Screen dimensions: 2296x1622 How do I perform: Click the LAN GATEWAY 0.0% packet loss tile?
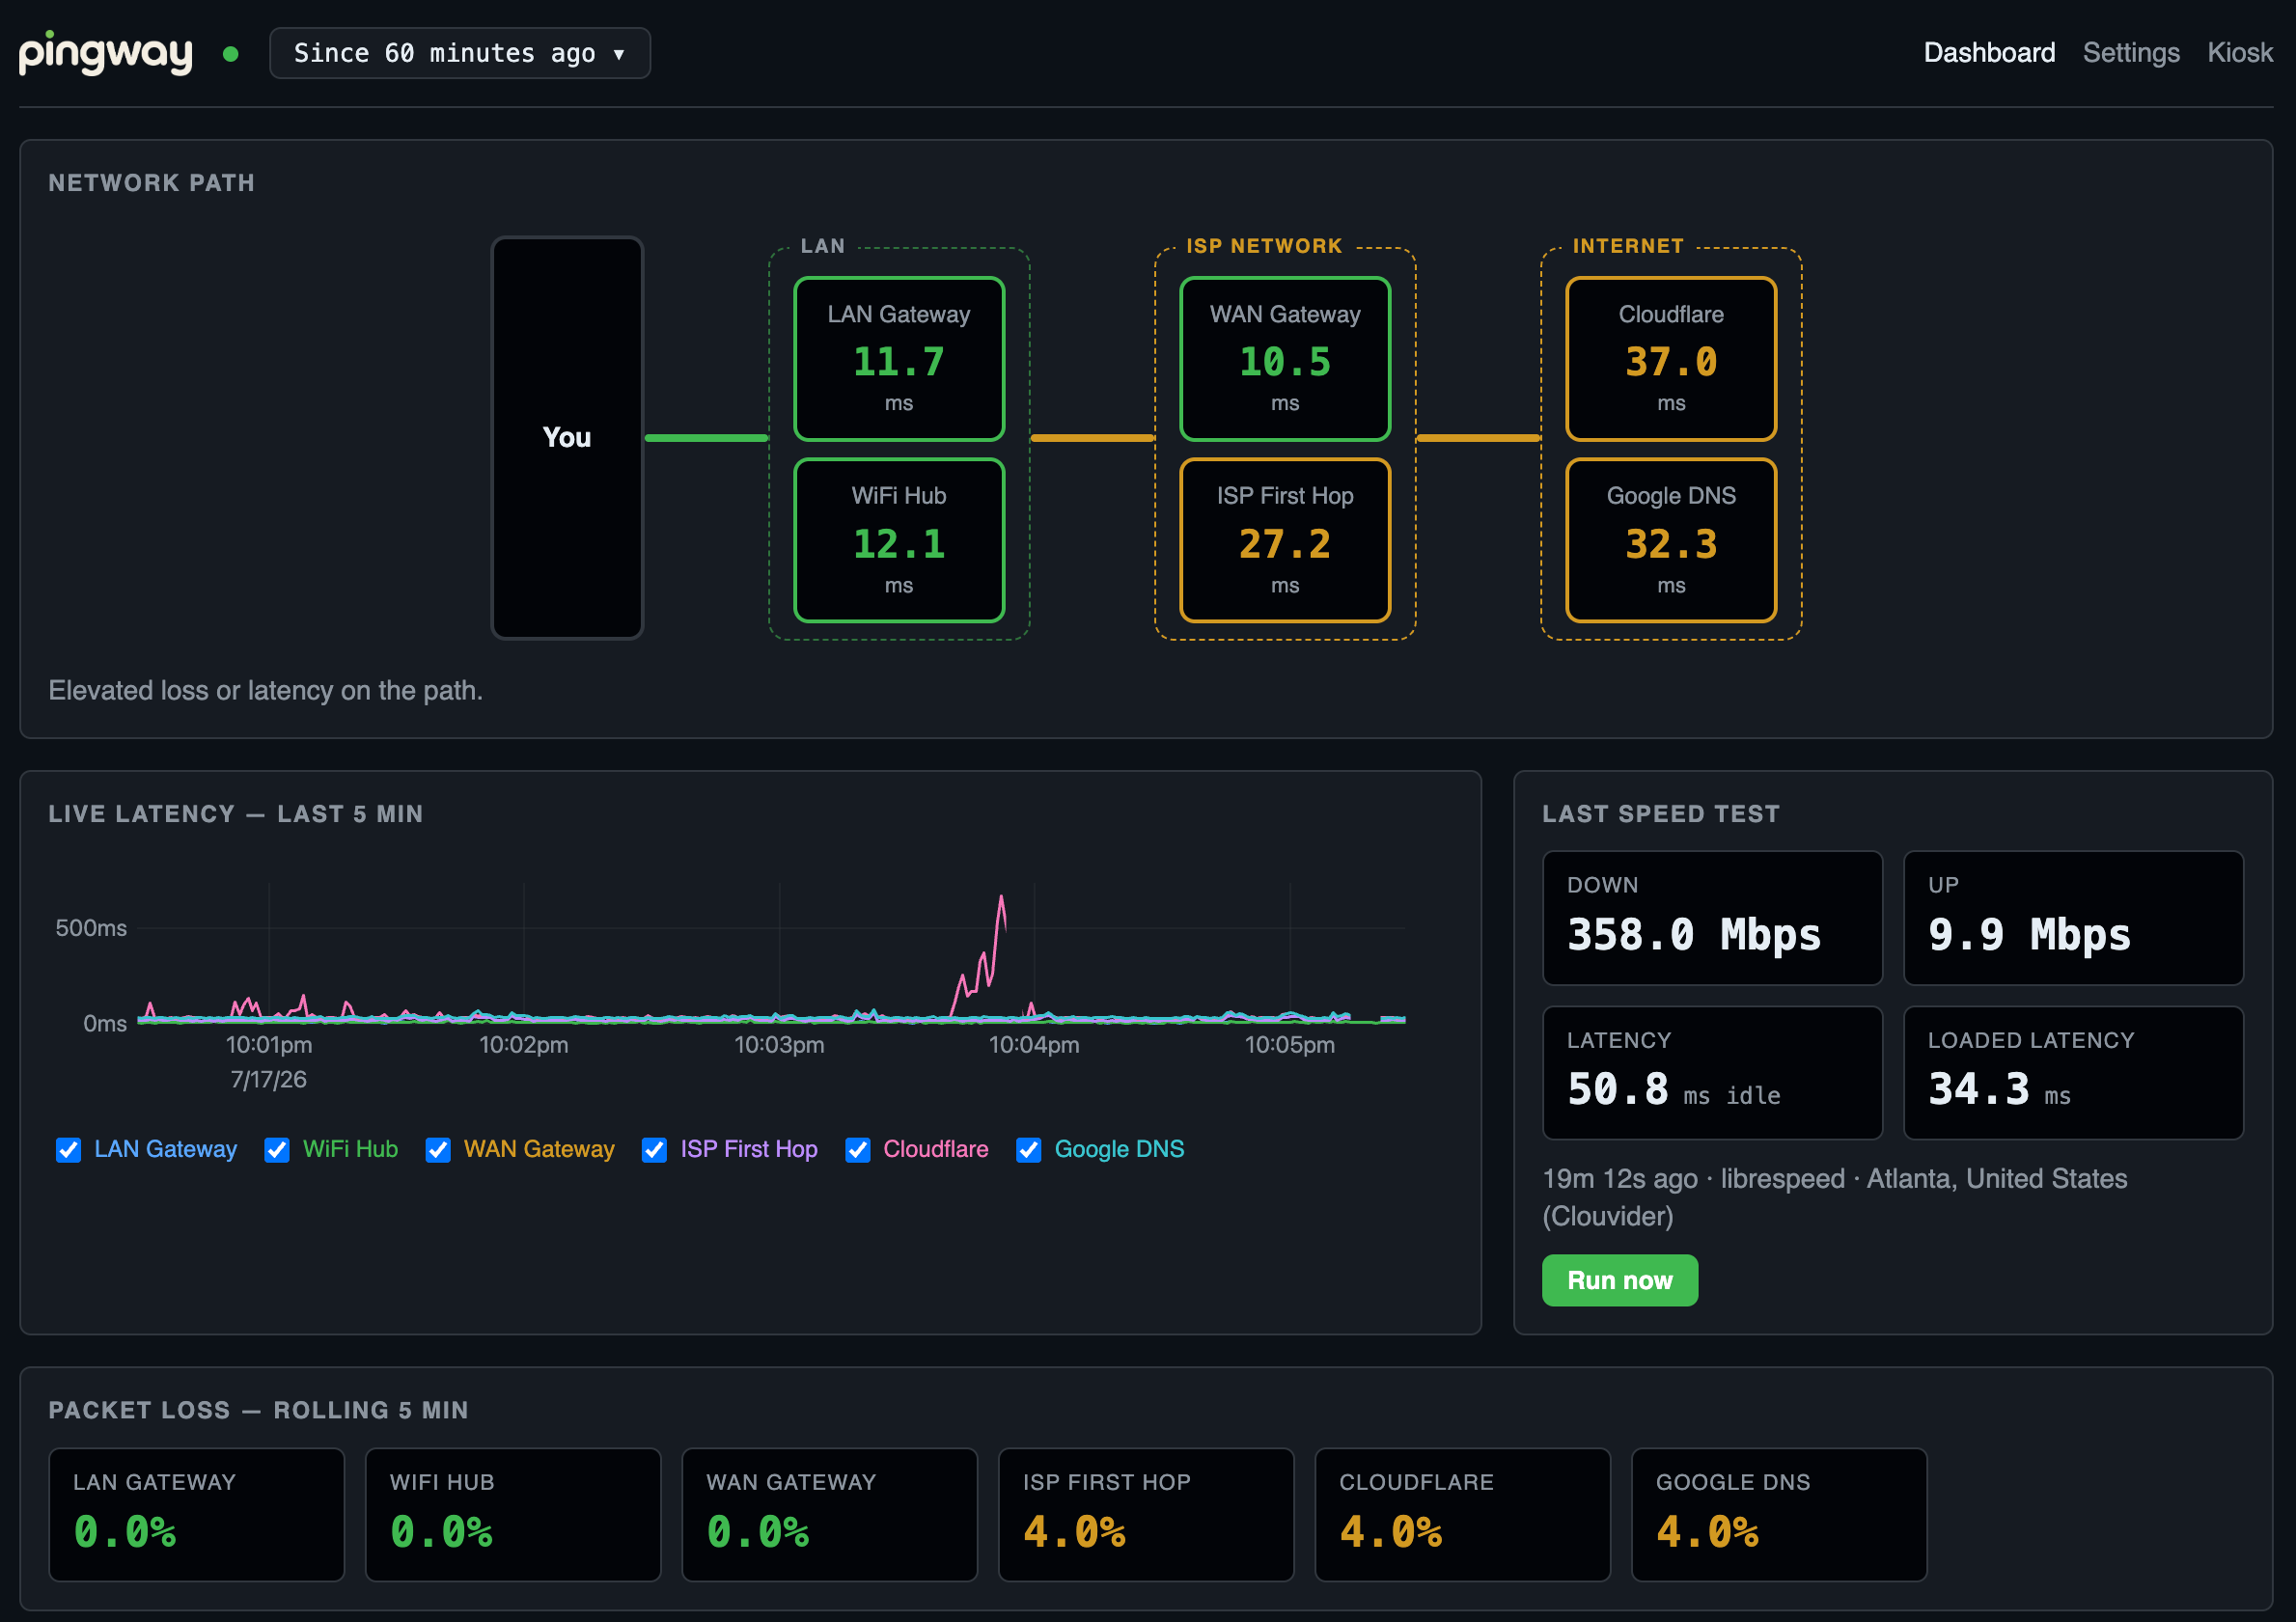[x=196, y=1514]
